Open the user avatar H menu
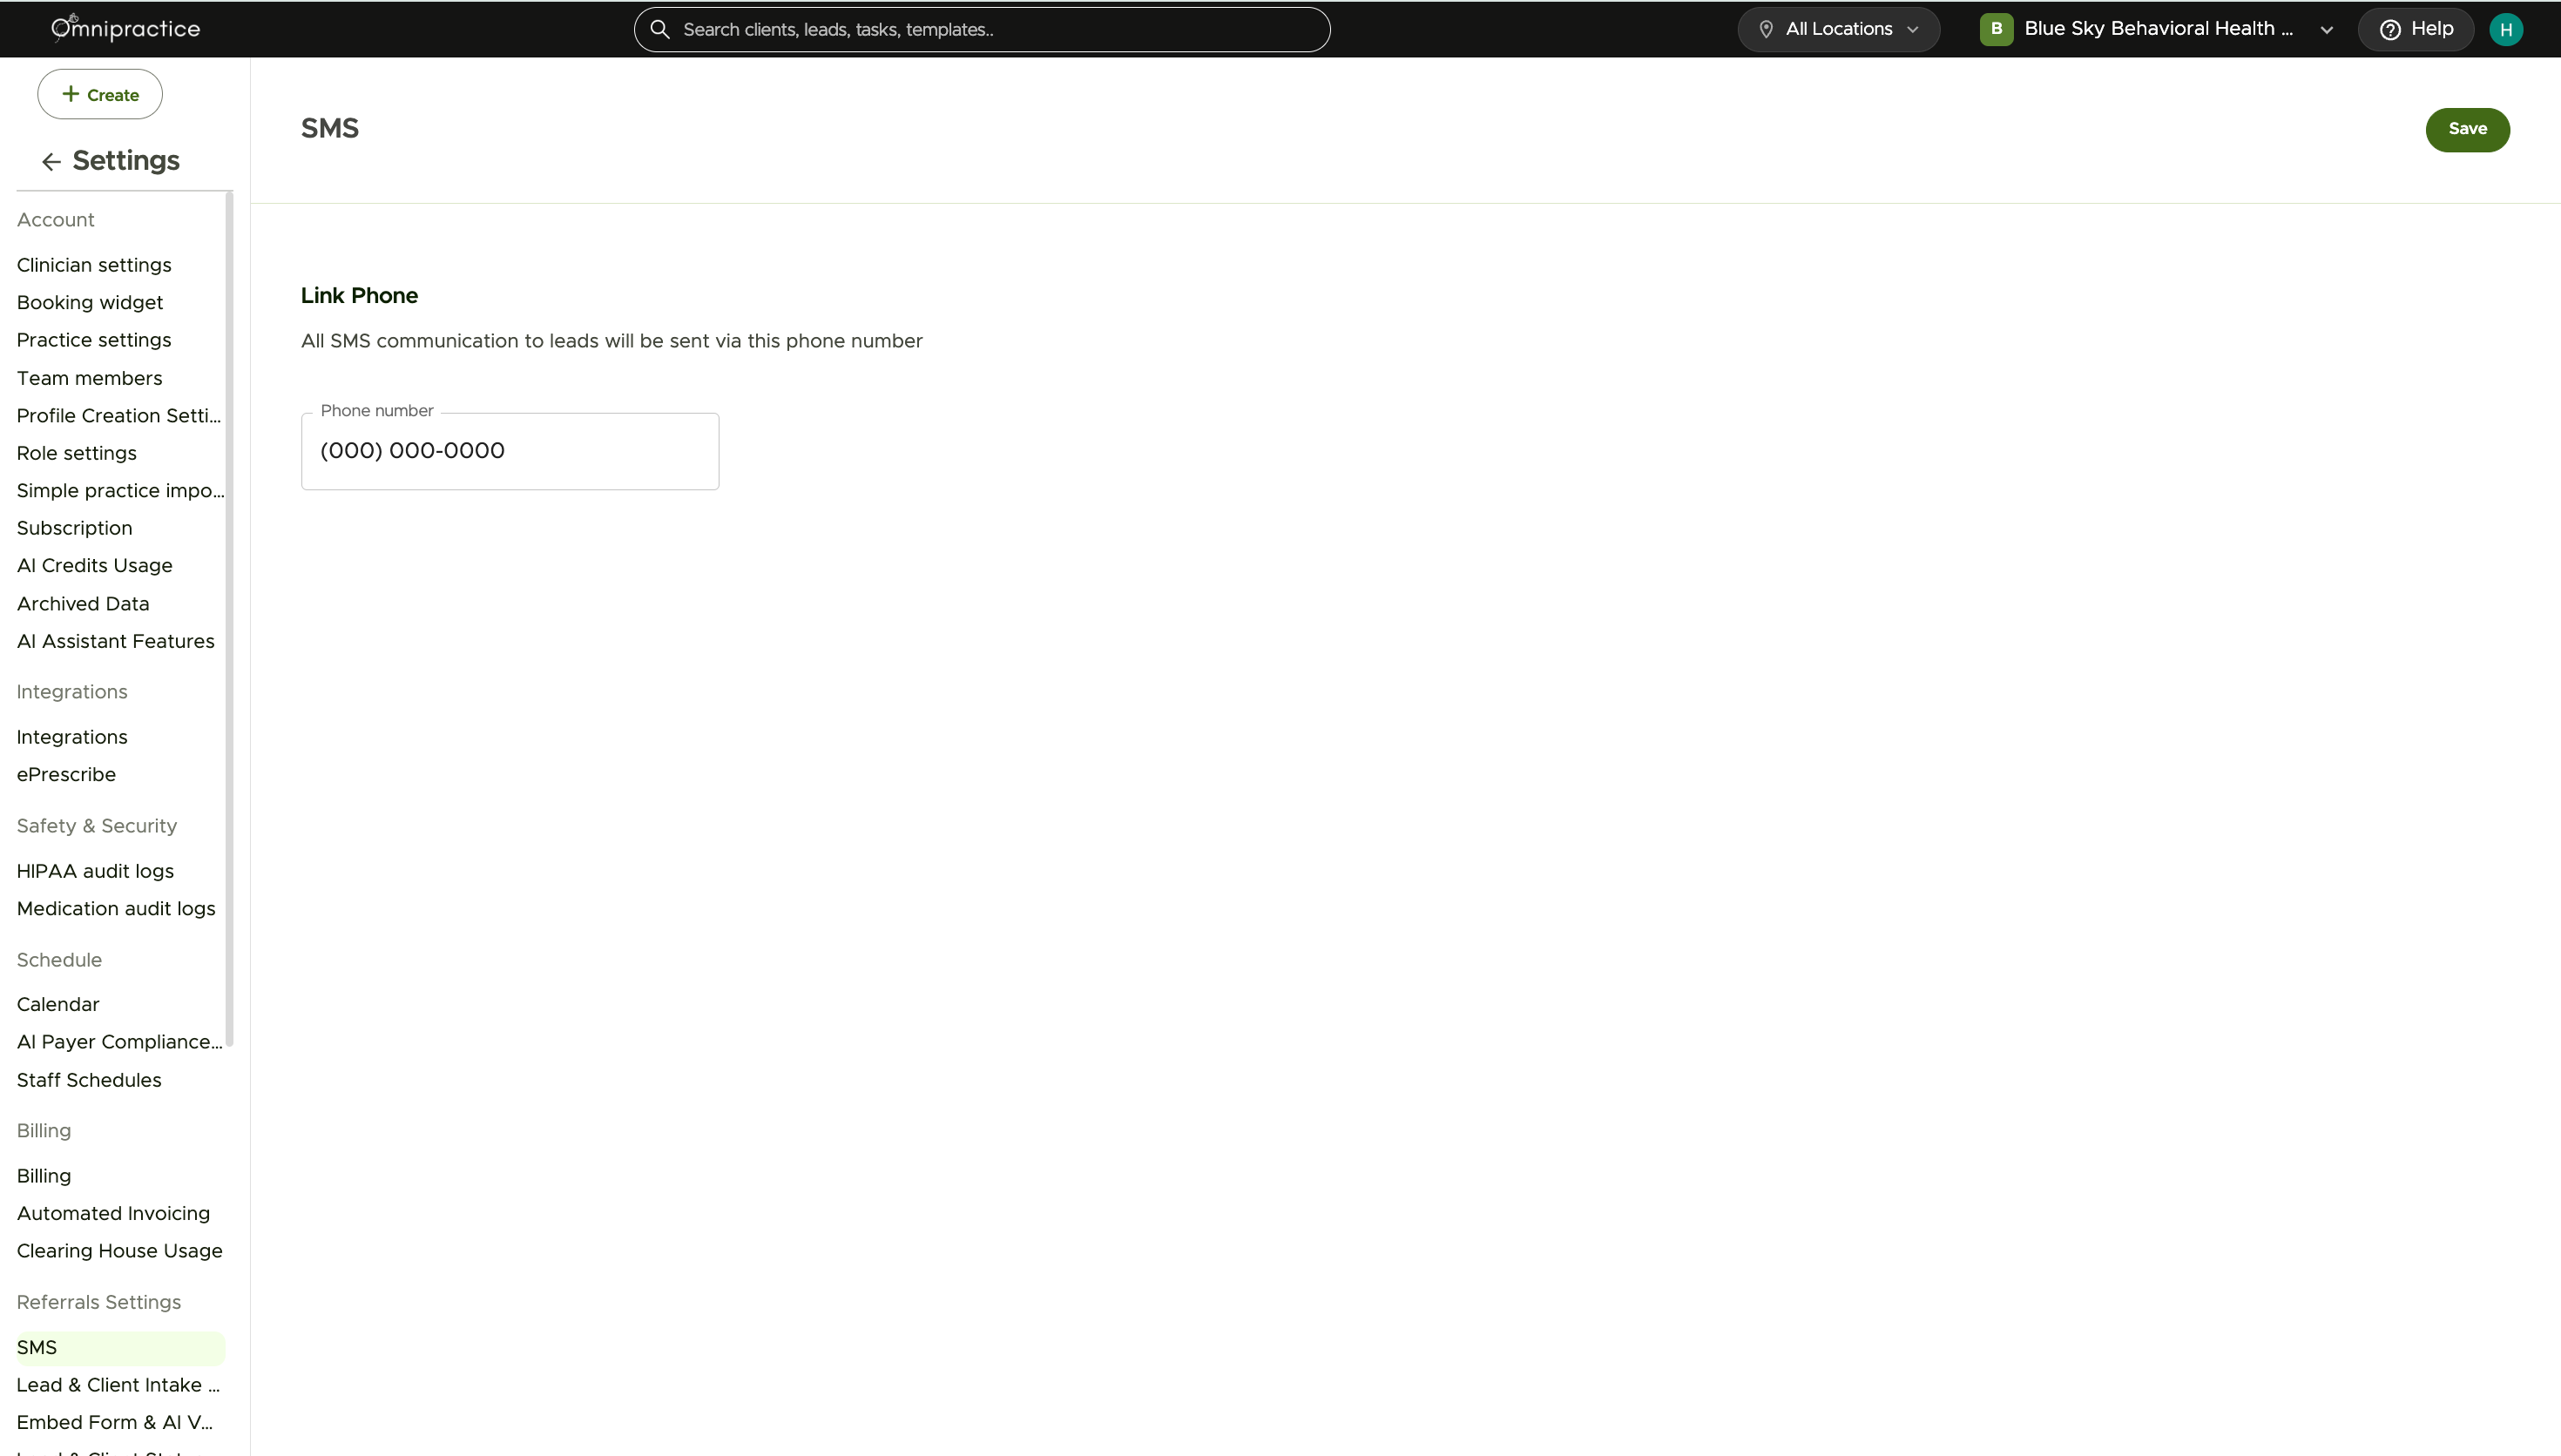Viewport: 2561px width, 1456px height. (x=2505, y=29)
